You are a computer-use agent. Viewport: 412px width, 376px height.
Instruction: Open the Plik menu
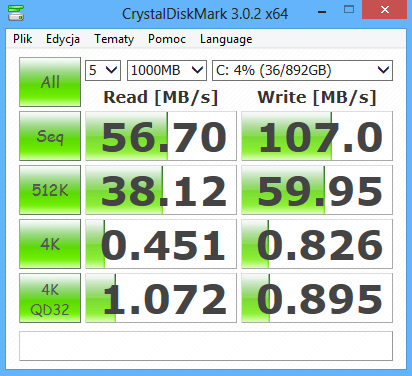click(23, 39)
